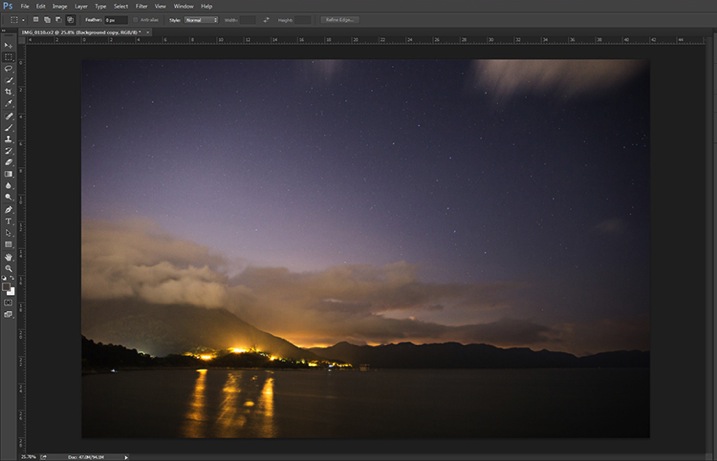The width and height of the screenshot is (717, 461).
Task: Open the Layer menu
Action: point(81,6)
